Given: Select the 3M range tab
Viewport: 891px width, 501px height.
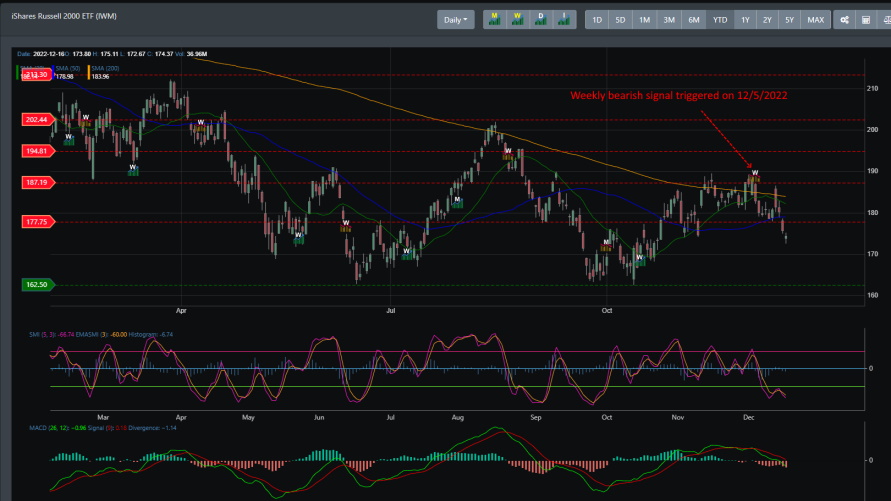Looking at the screenshot, I should pos(669,20).
